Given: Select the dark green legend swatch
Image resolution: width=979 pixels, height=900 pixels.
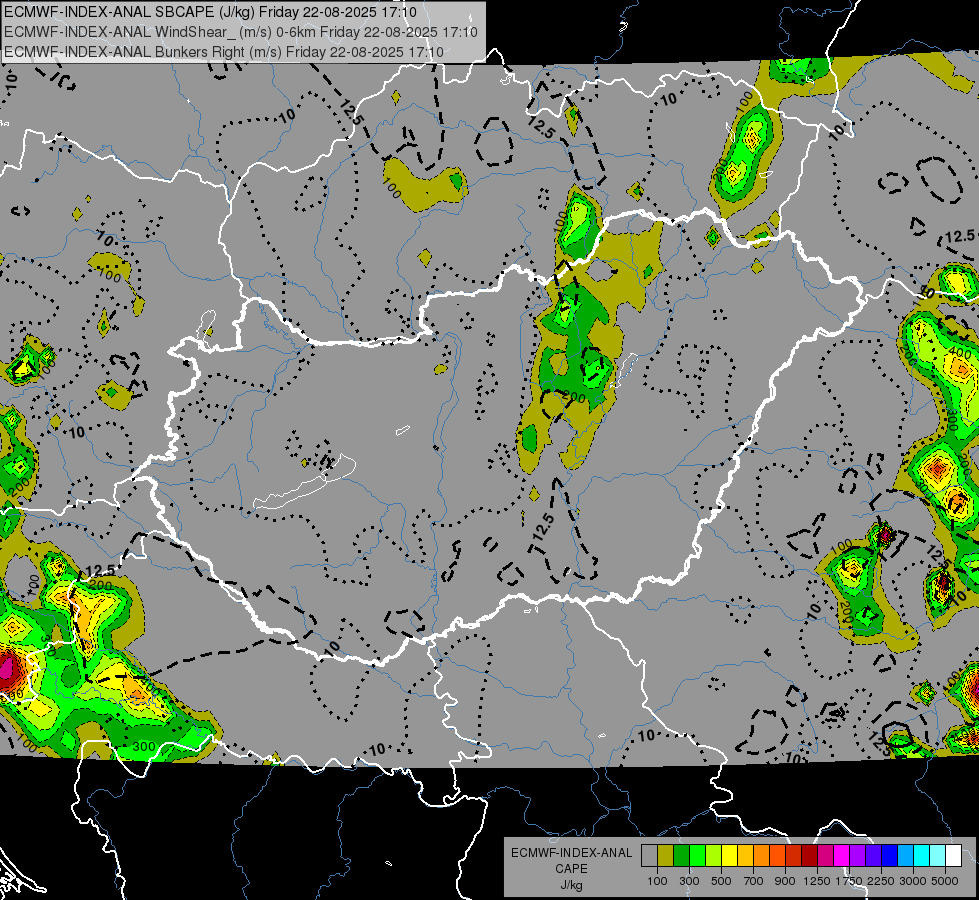Looking at the screenshot, I should tap(681, 856).
